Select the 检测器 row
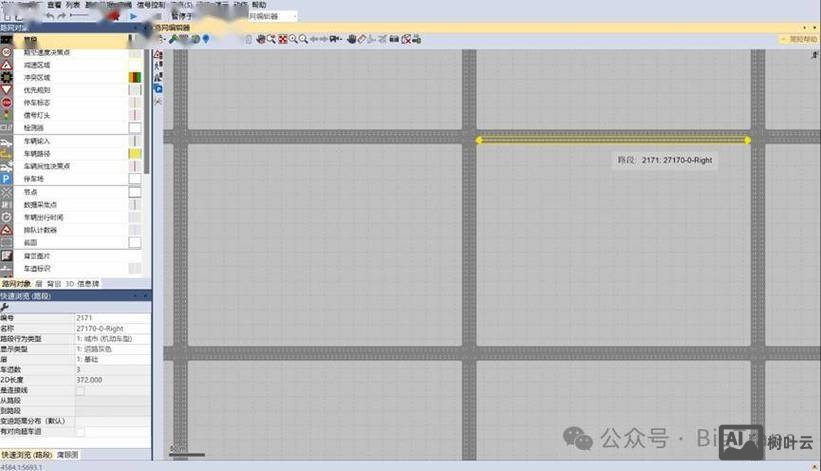 71,128
